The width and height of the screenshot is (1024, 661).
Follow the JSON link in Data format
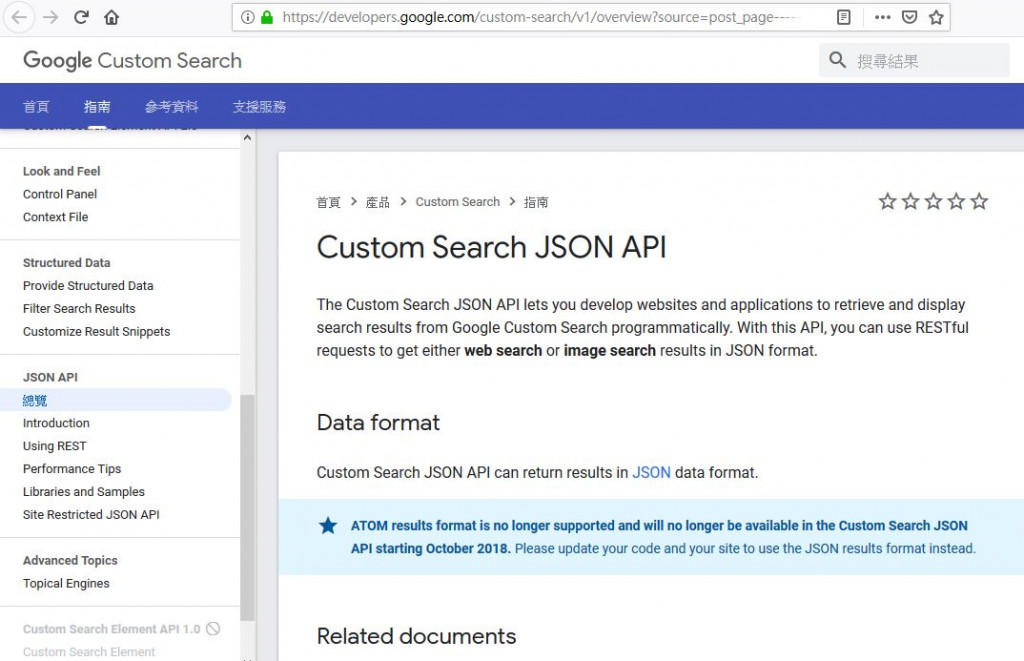(651, 472)
